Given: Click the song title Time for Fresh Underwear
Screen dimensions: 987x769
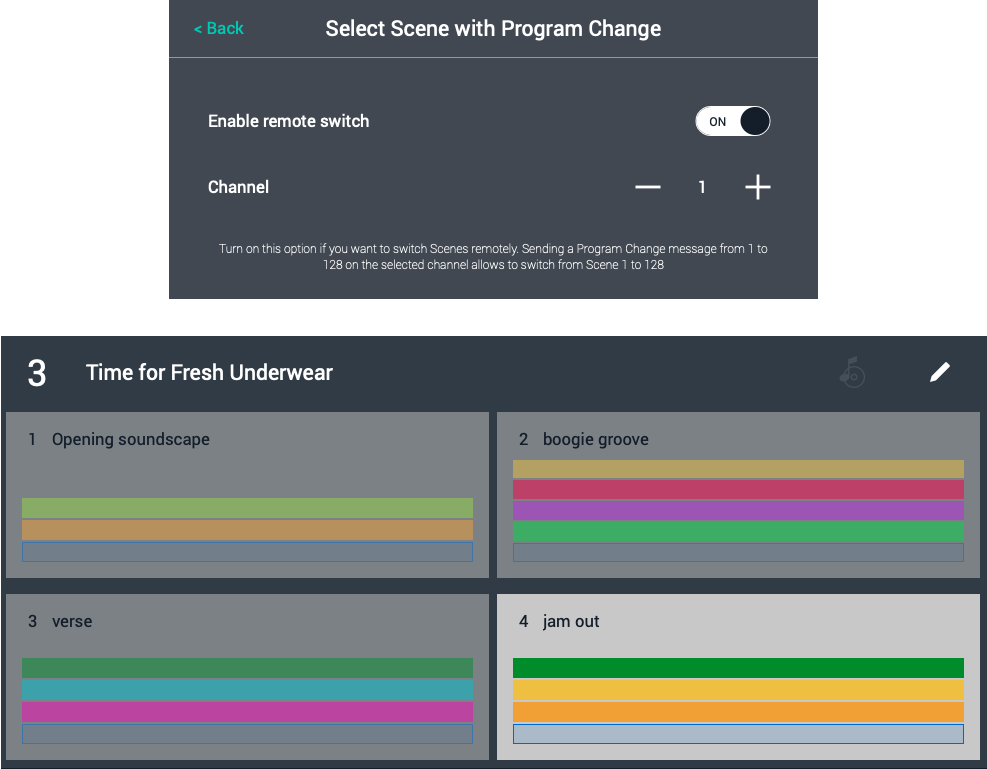Looking at the screenshot, I should click(209, 373).
